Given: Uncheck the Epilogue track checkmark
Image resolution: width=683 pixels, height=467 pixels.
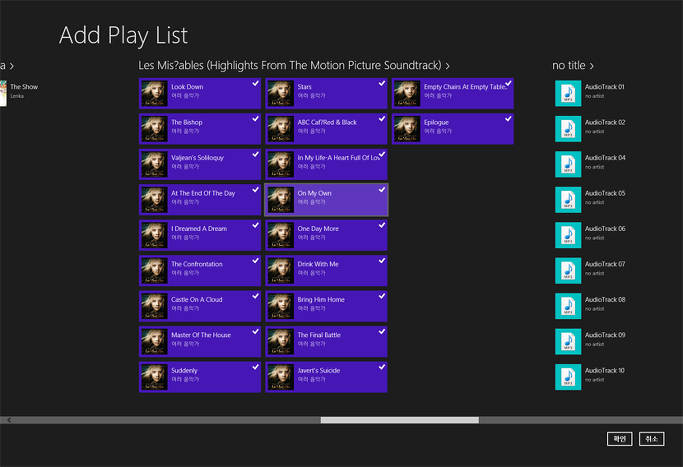Looking at the screenshot, I should click(x=508, y=118).
